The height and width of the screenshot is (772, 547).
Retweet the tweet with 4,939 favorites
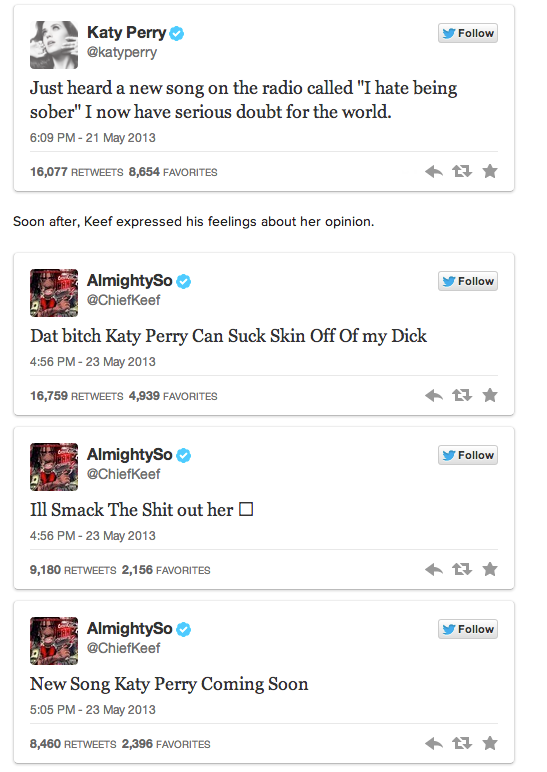click(x=462, y=395)
